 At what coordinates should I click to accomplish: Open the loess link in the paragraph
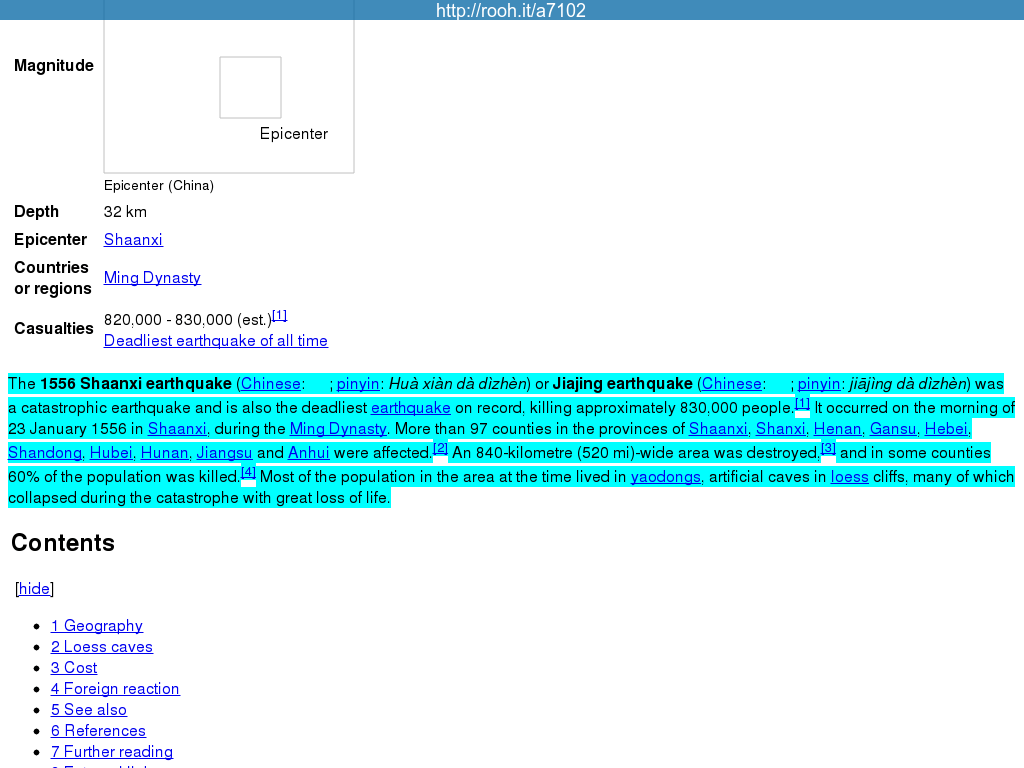point(849,477)
